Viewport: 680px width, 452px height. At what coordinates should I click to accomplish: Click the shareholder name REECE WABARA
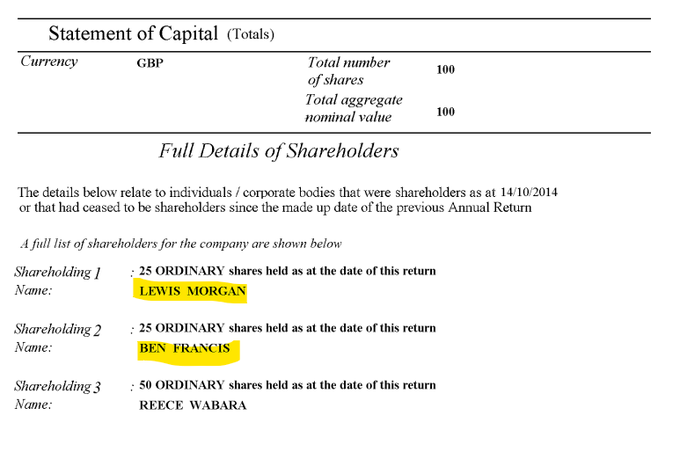coord(193,405)
